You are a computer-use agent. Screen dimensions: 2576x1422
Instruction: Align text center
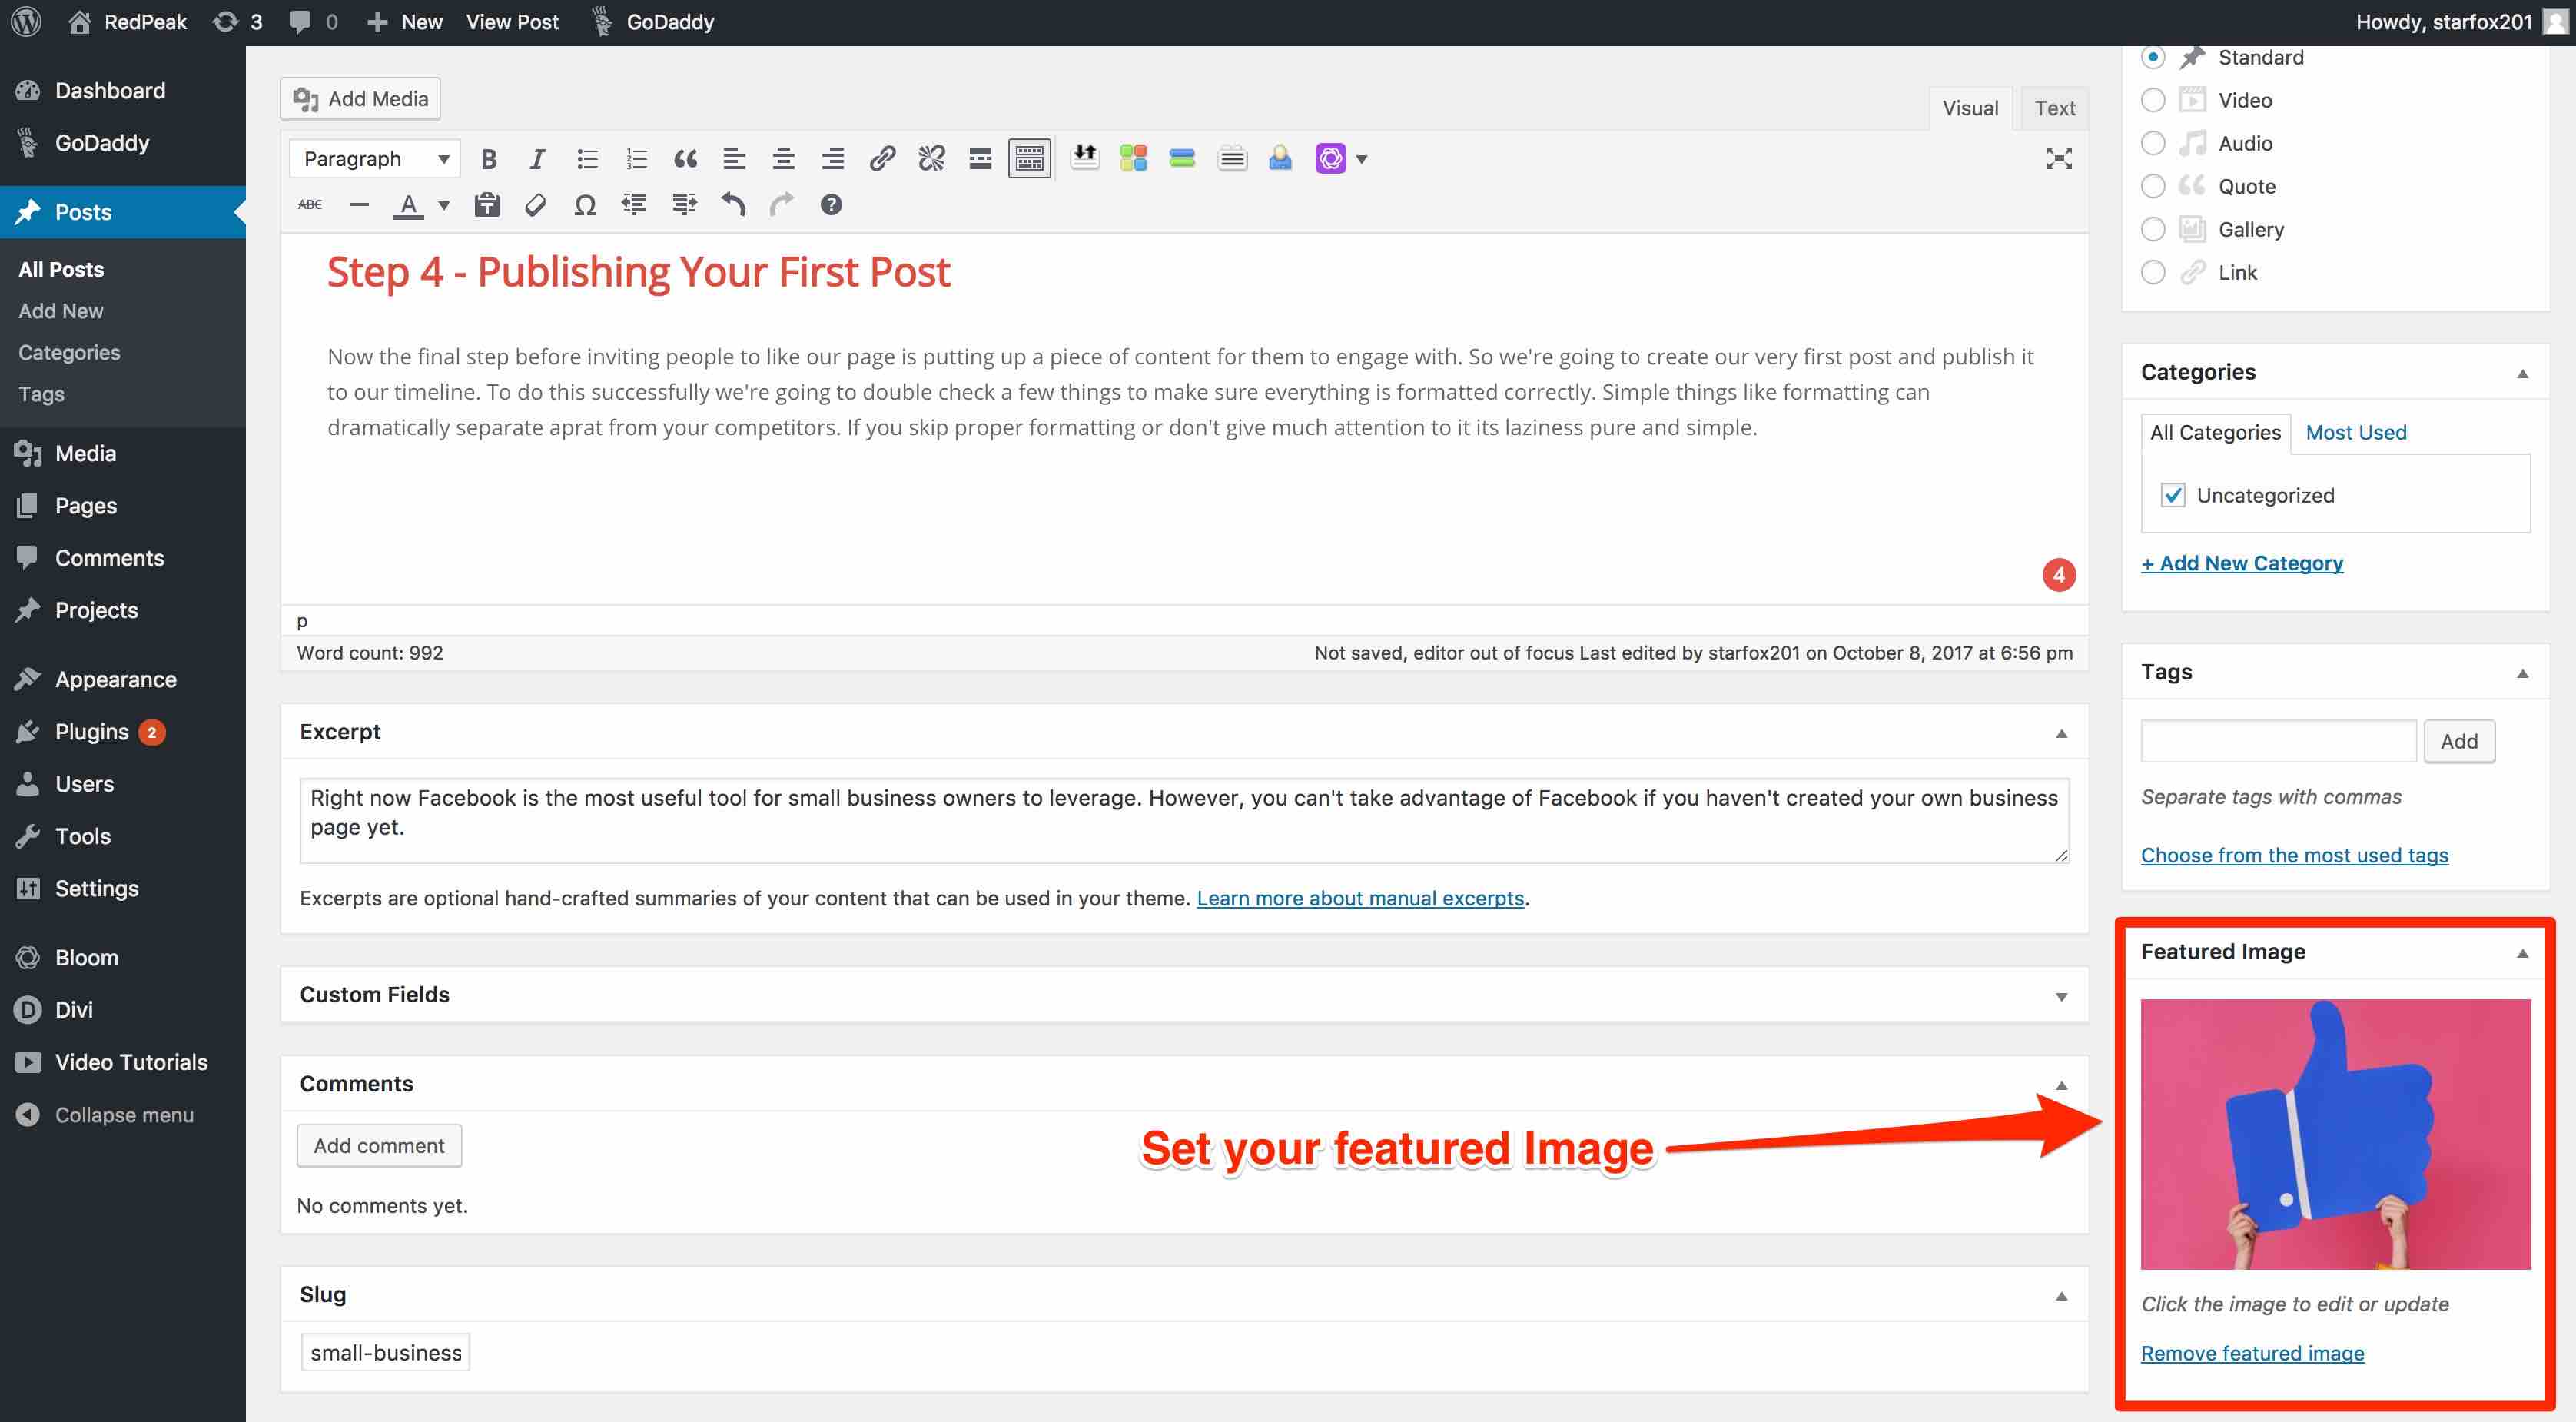[783, 158]
